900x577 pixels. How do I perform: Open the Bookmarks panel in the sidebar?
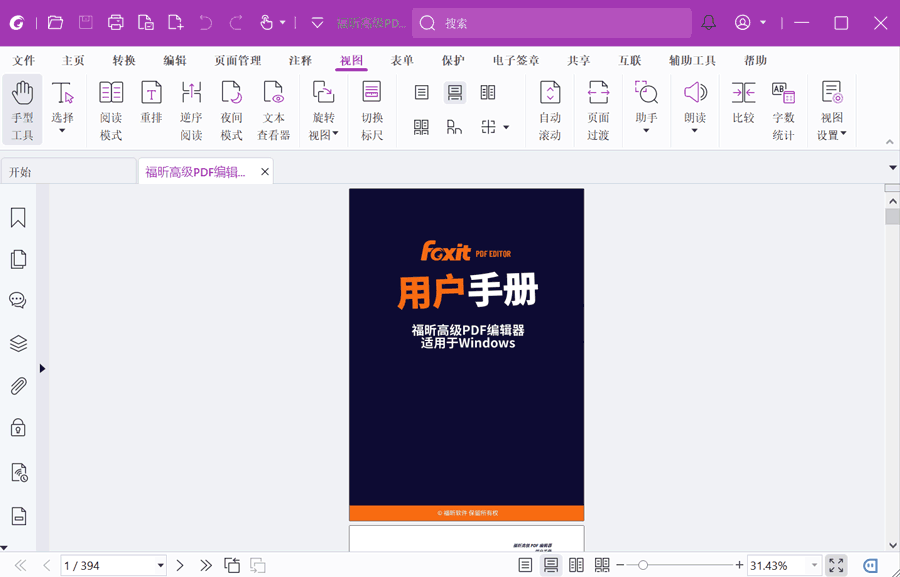pyautogui.click(x=18, y=218)
